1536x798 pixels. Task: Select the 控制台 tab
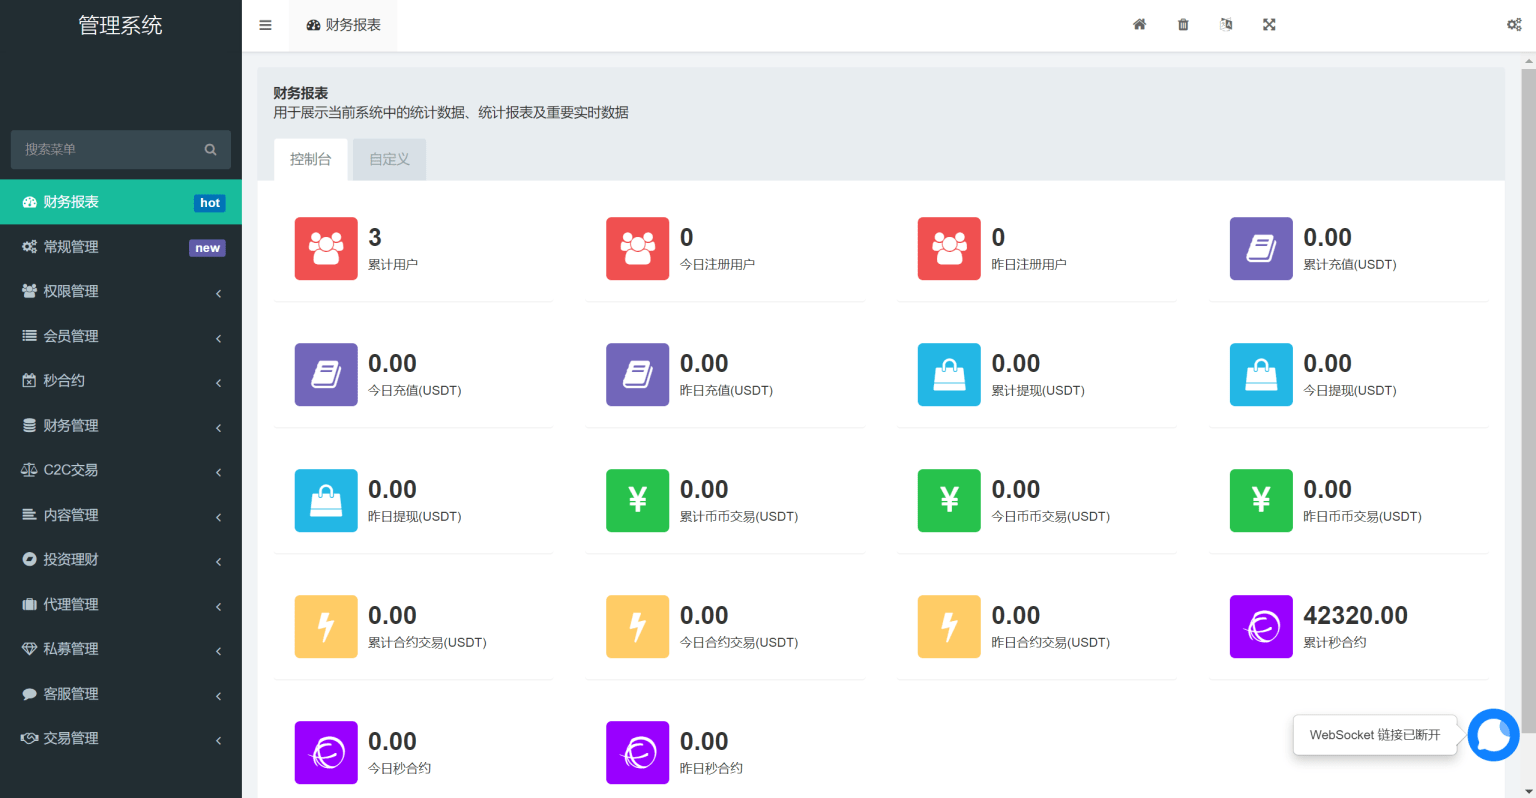[x=310, y=159]
